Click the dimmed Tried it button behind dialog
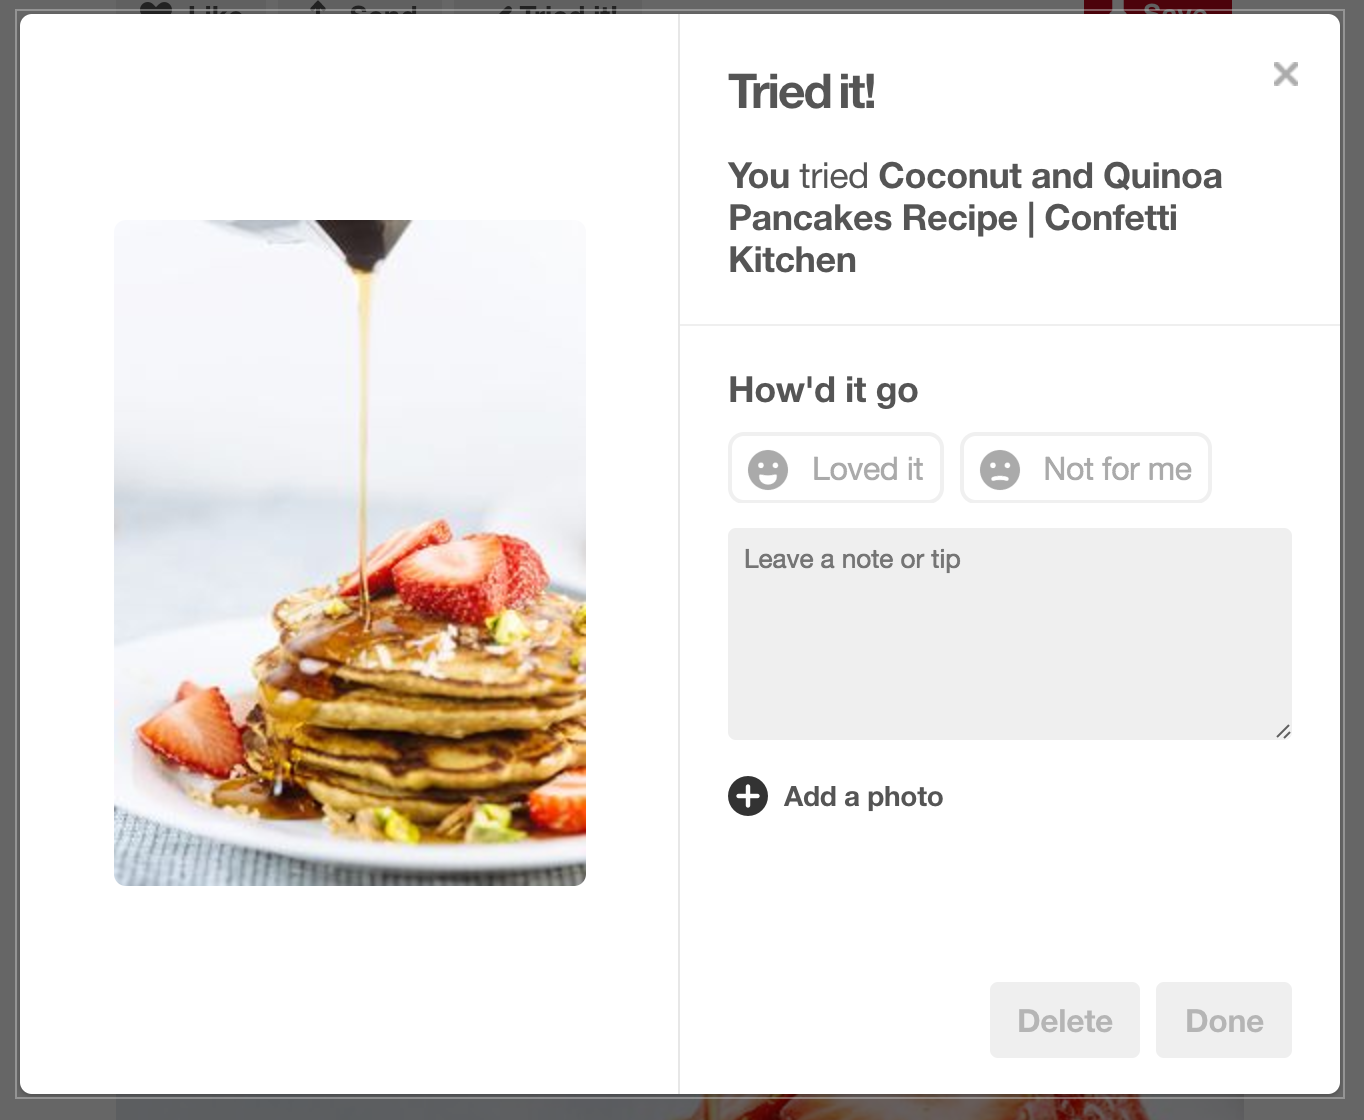1364x1120 pixels. pyautogui.click(x=548, y=7)
